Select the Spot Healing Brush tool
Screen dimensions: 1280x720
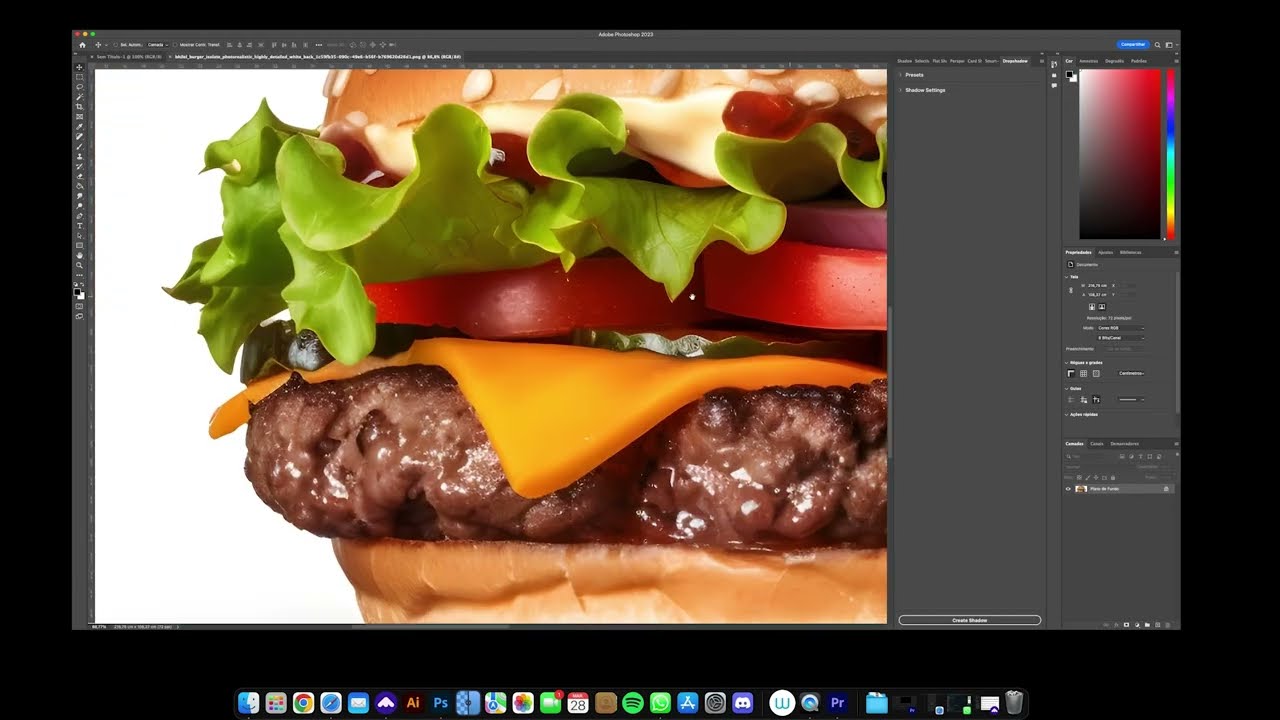[79, 136]
